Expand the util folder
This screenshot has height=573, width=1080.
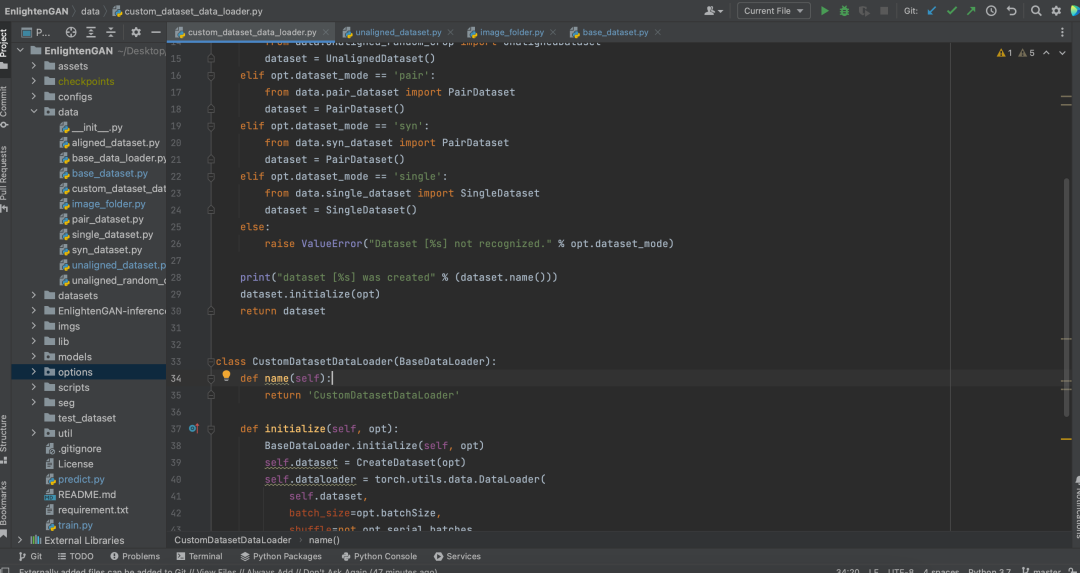[34, 433]
